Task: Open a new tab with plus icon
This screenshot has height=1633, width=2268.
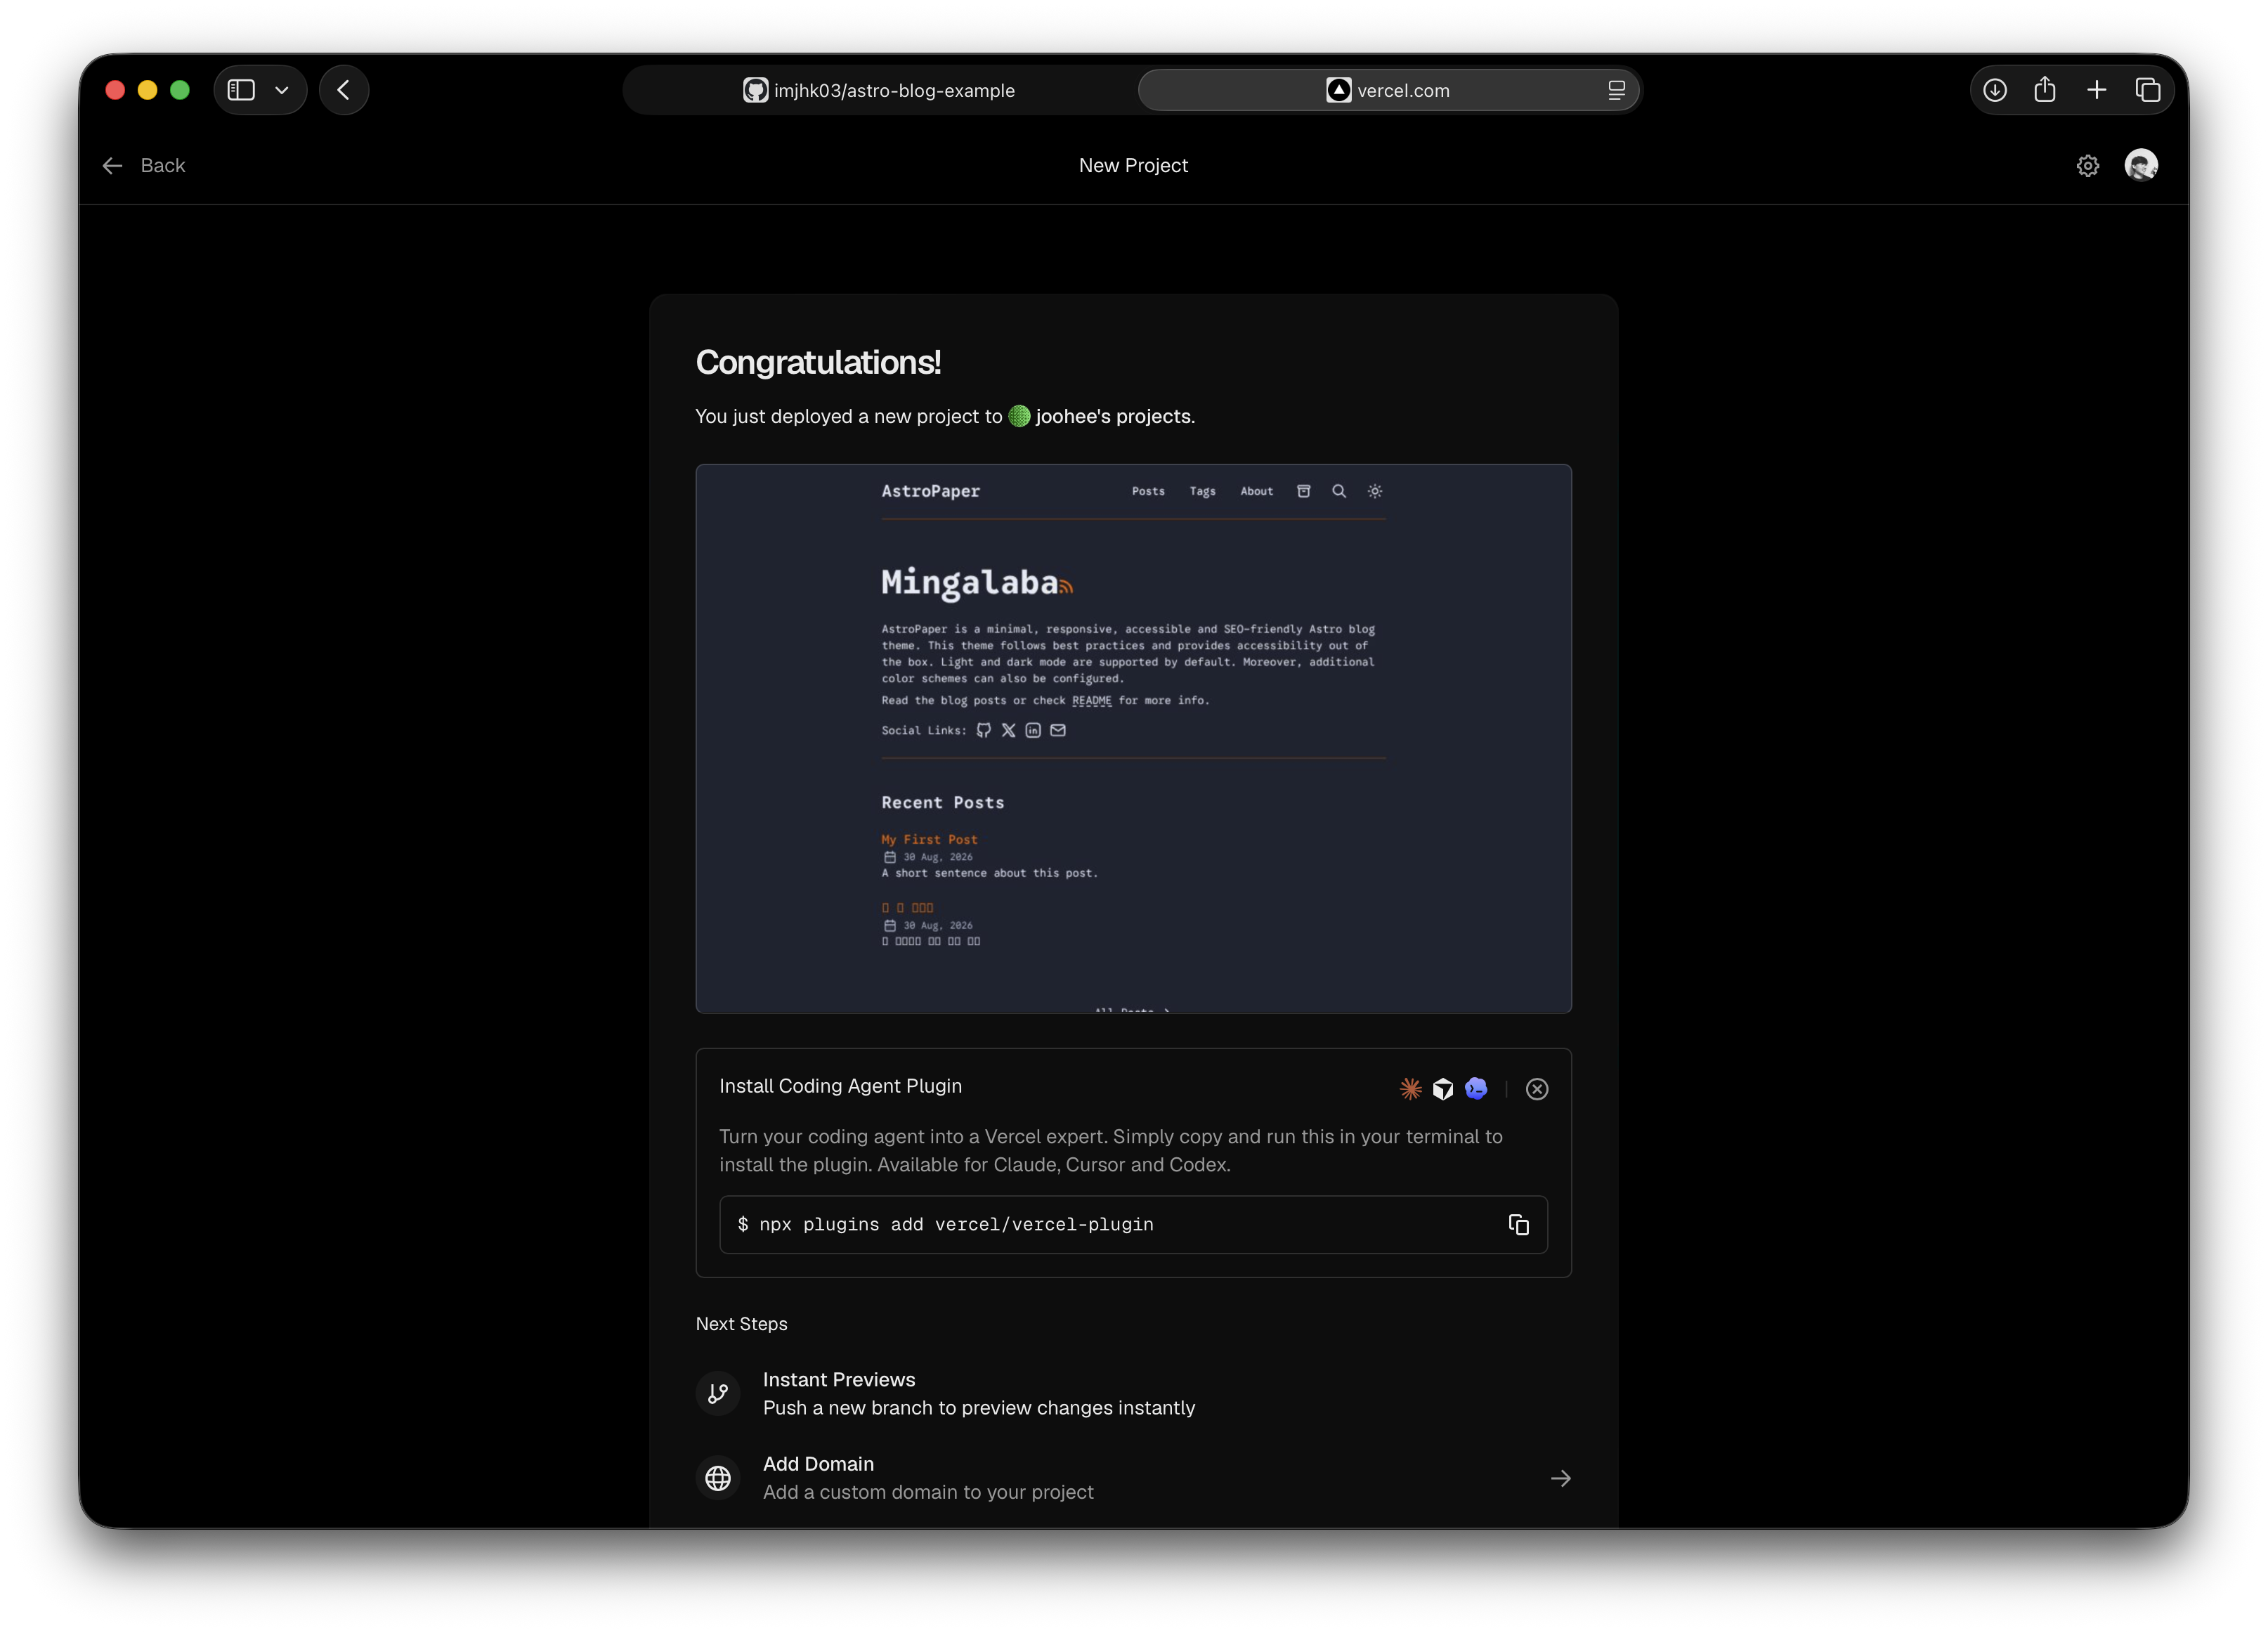Action: [2097, 90]
